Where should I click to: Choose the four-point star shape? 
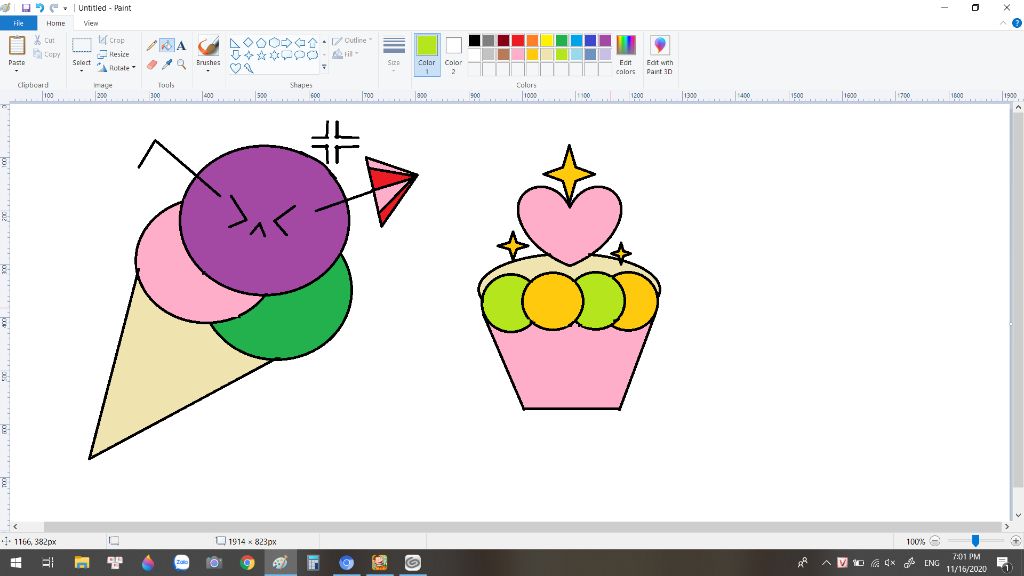pyautogui.click(x=248, y=55)
